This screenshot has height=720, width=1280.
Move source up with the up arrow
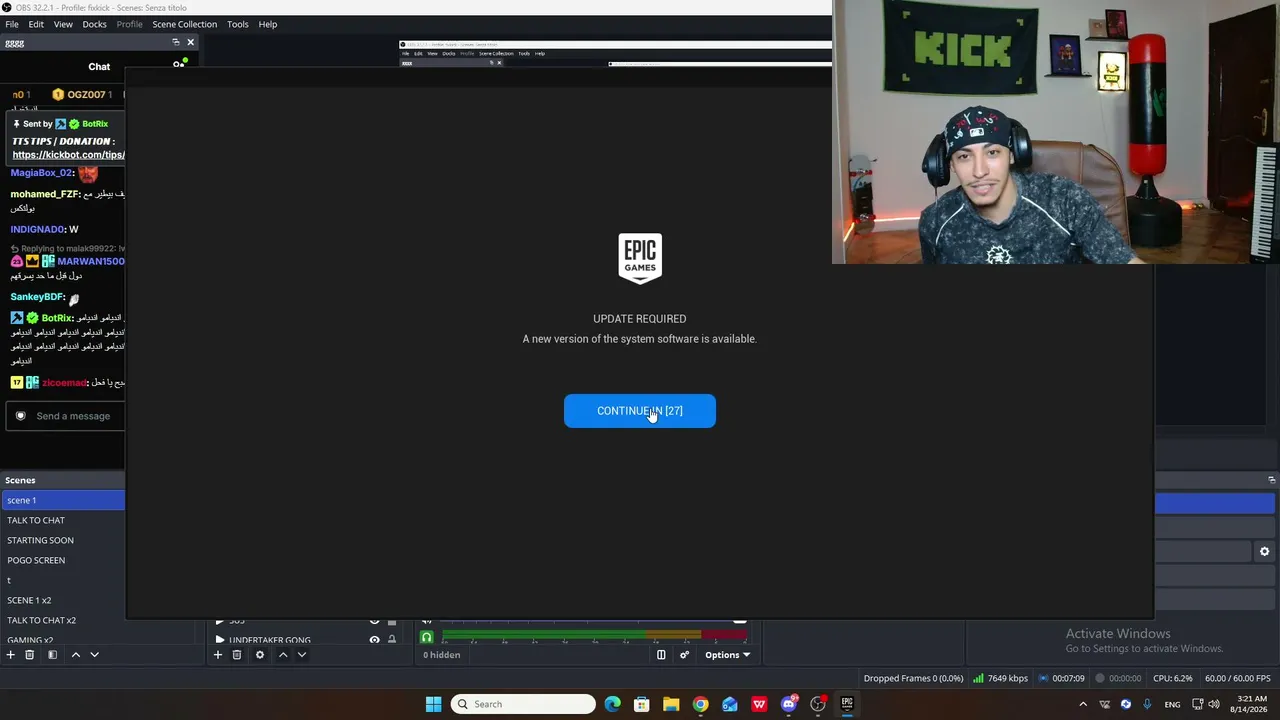283,655
